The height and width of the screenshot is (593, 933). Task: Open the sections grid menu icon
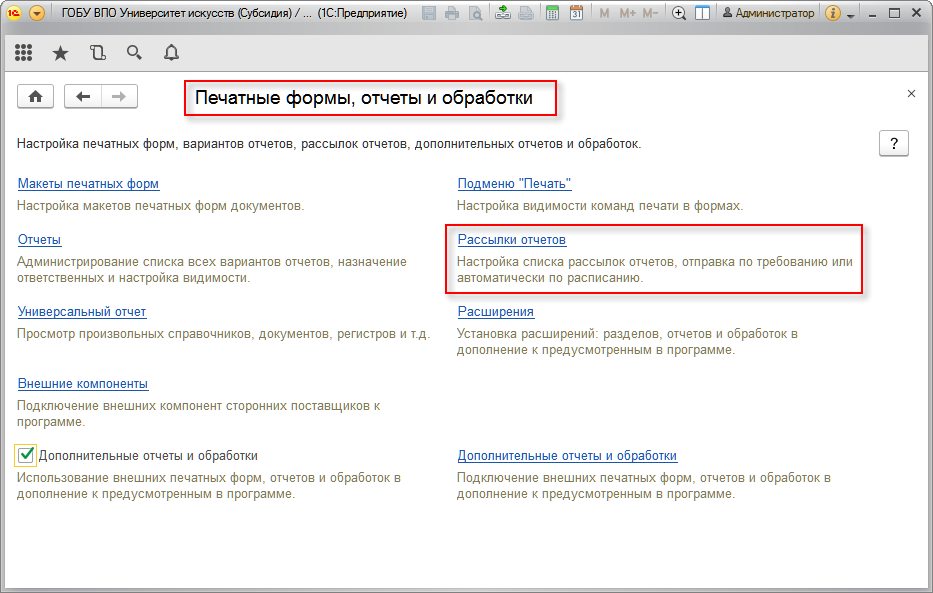(23, 53)
